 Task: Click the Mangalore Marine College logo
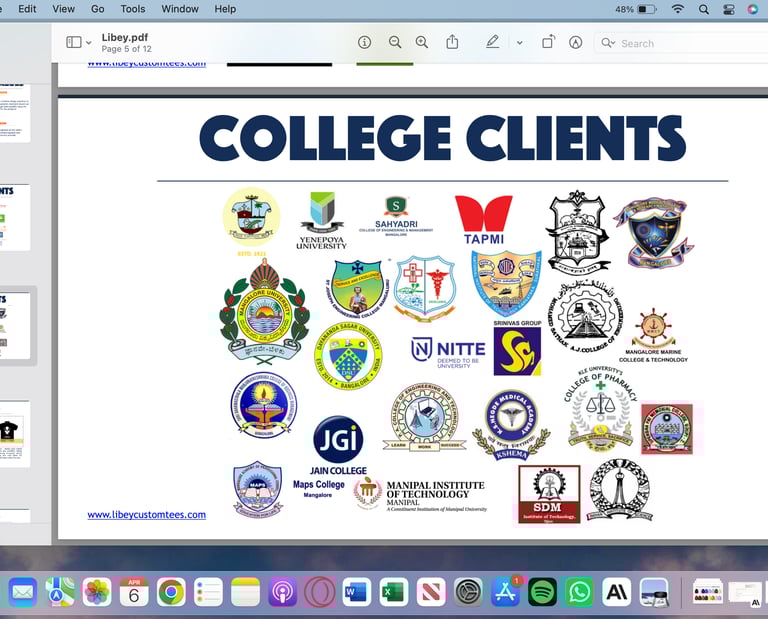[653, 335]
